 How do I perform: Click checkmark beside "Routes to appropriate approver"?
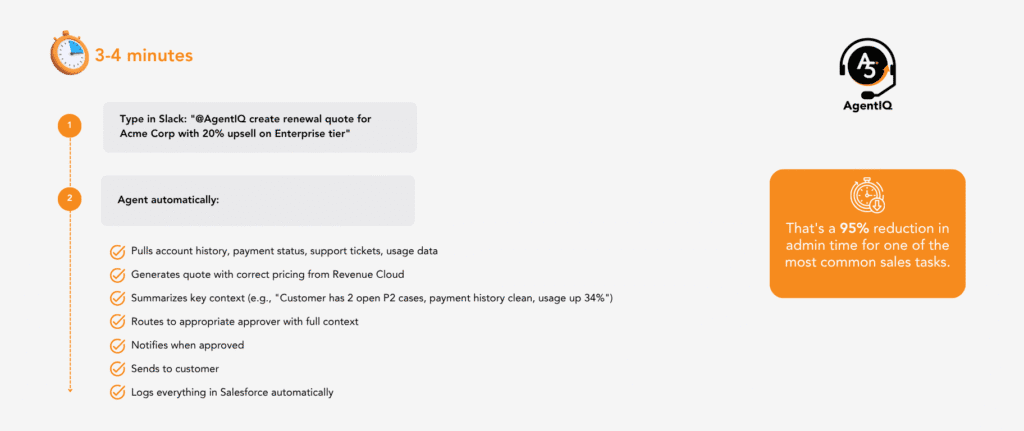pos(117,321)
